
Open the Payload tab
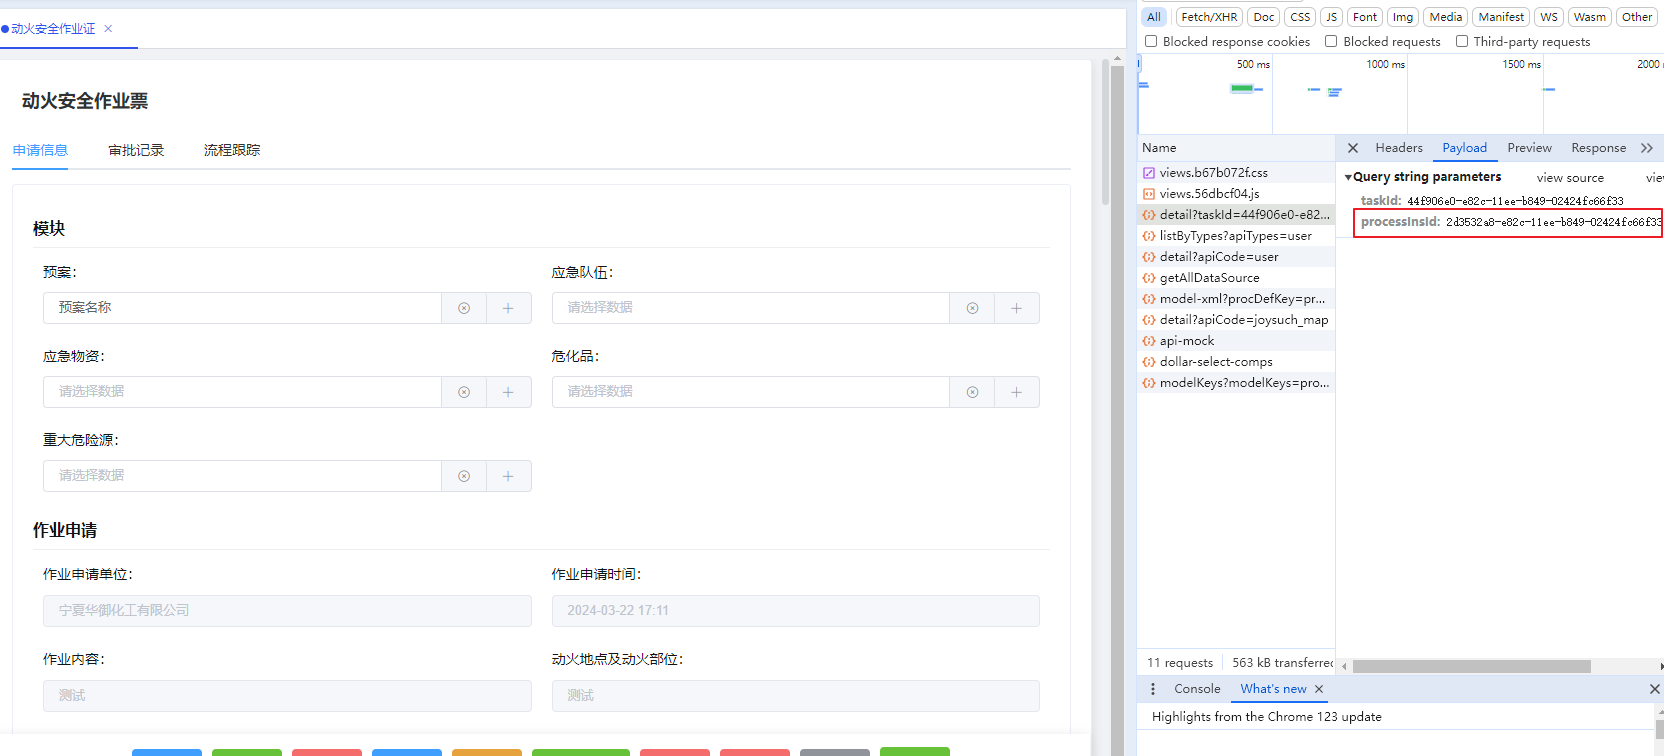point(1464,148)
